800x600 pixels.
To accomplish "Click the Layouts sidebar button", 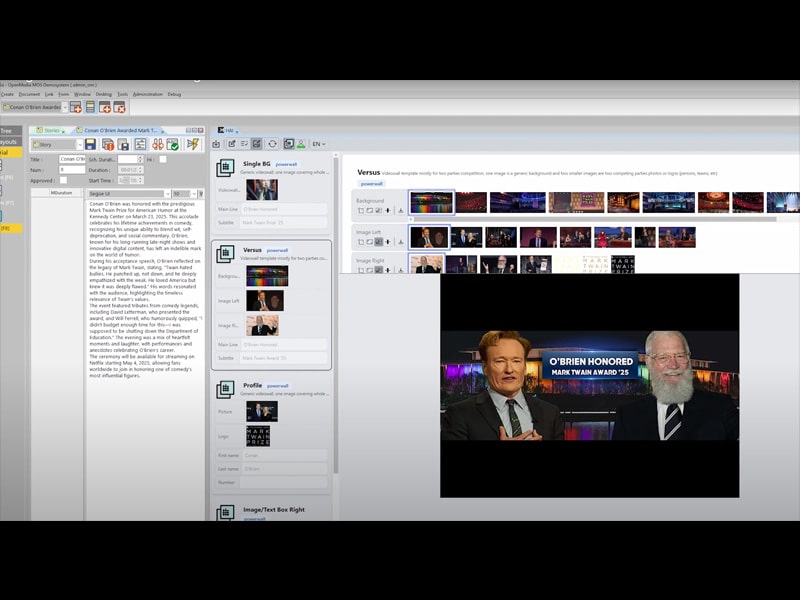I will click(x=11, y=141).
